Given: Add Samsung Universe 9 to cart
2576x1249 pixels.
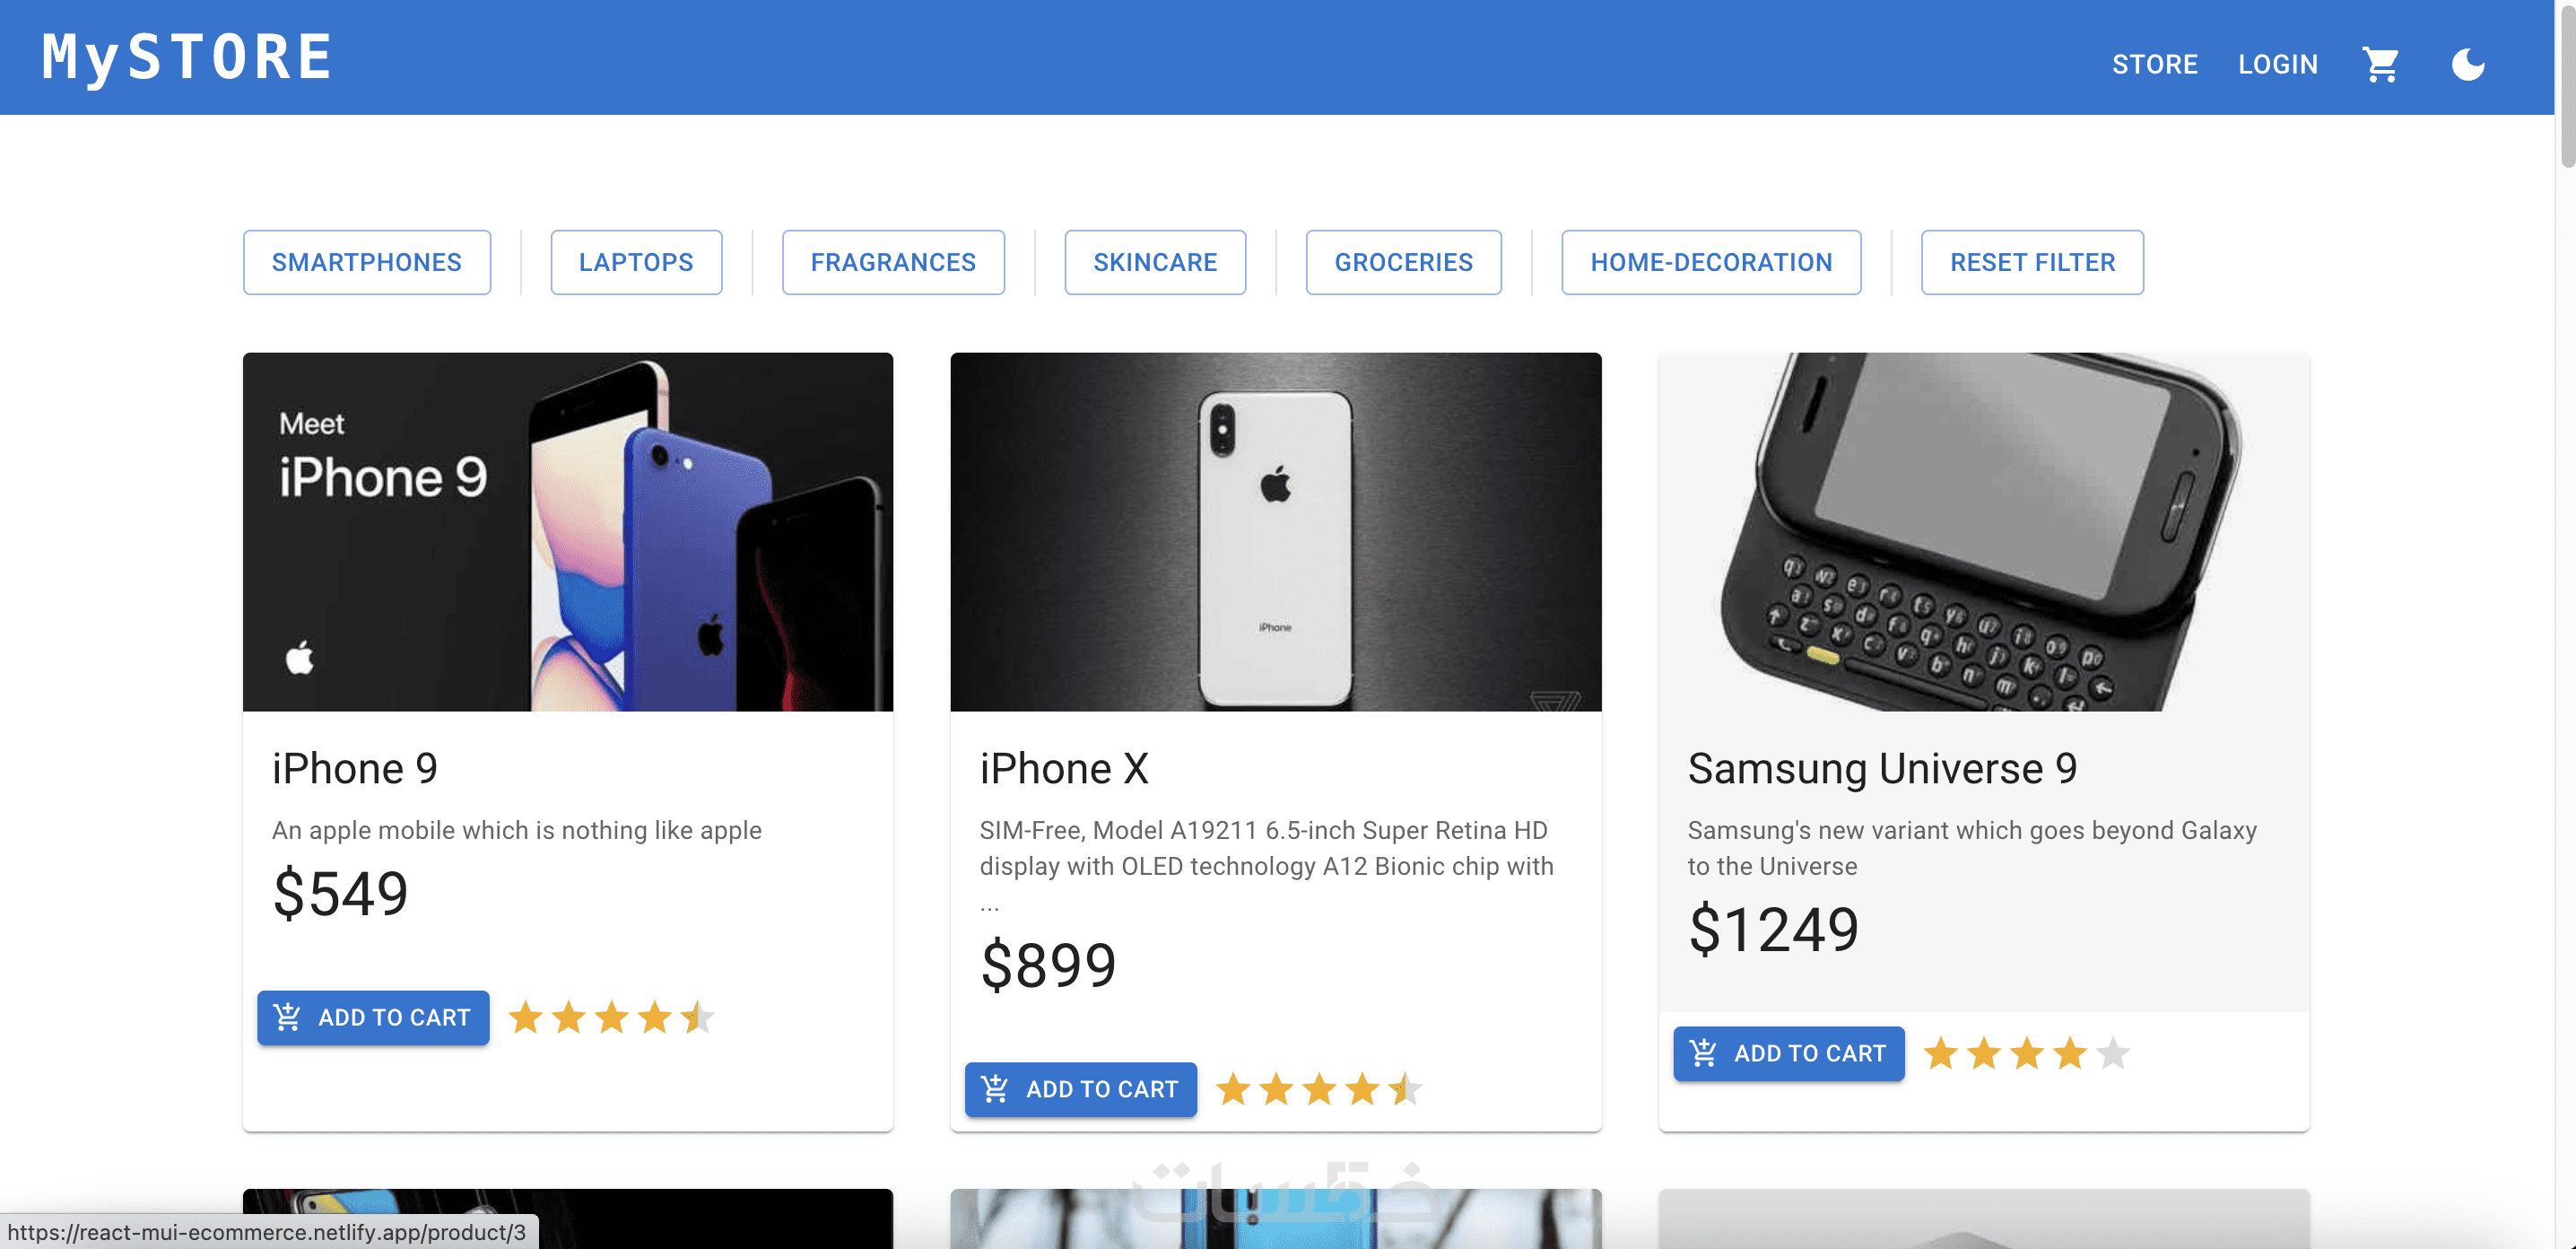Looking at the screenshot, I should point(1788,1053).
